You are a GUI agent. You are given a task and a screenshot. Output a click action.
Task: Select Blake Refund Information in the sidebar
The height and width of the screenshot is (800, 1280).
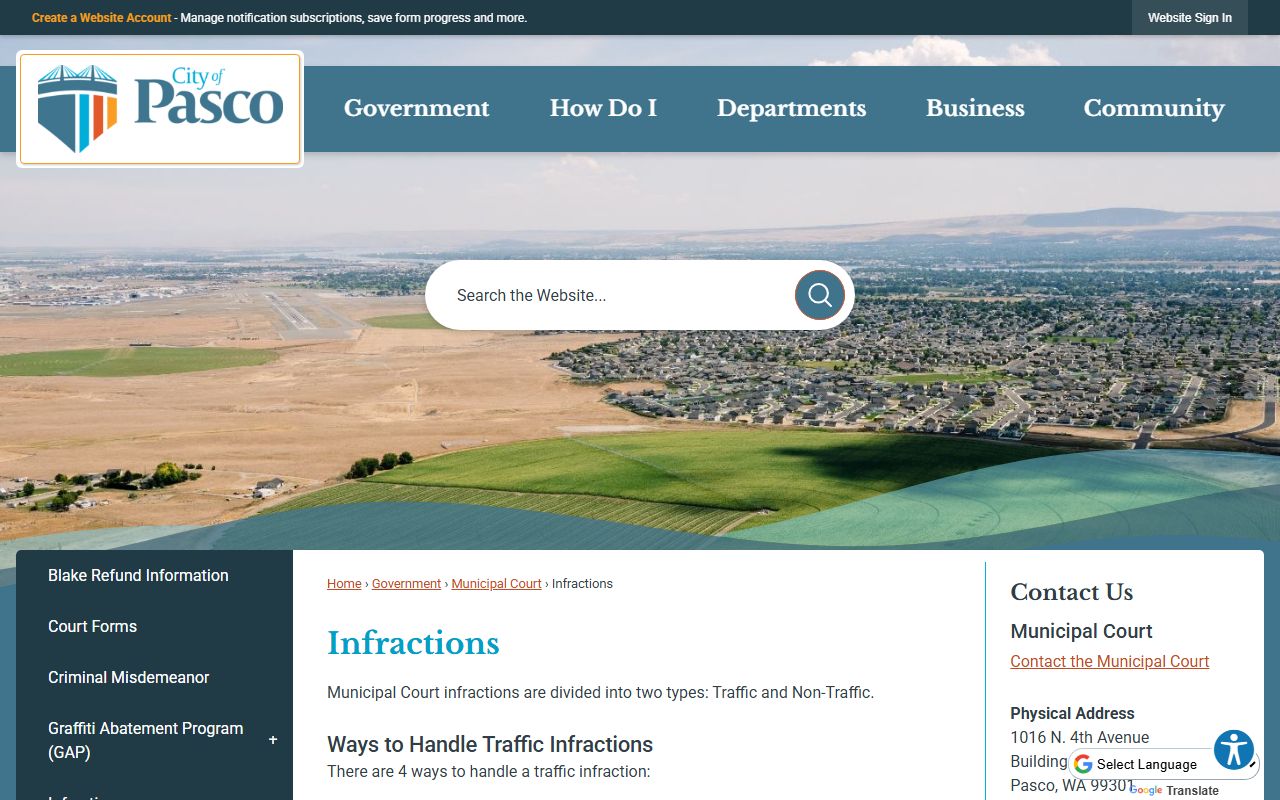[138, 575]
